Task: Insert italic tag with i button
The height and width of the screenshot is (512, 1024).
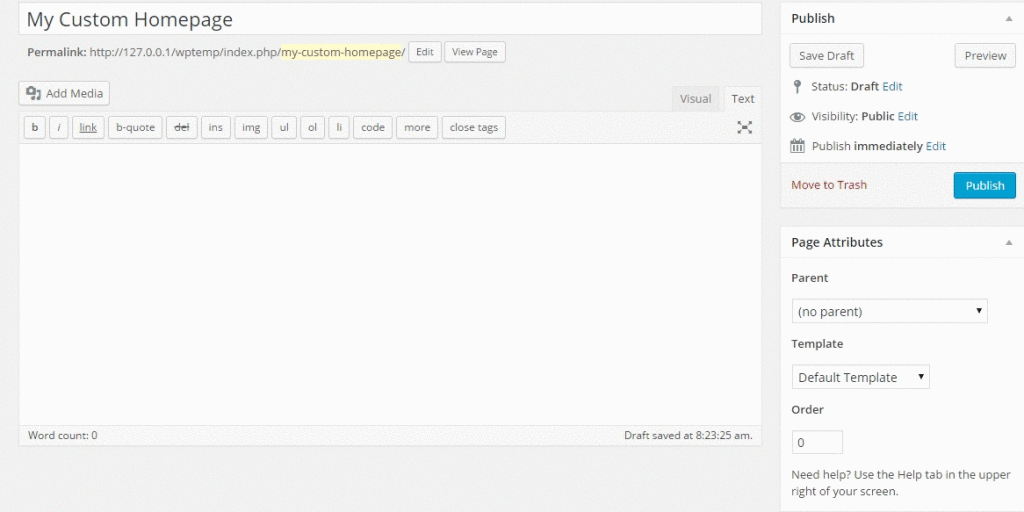Action: tap(59, 127)
